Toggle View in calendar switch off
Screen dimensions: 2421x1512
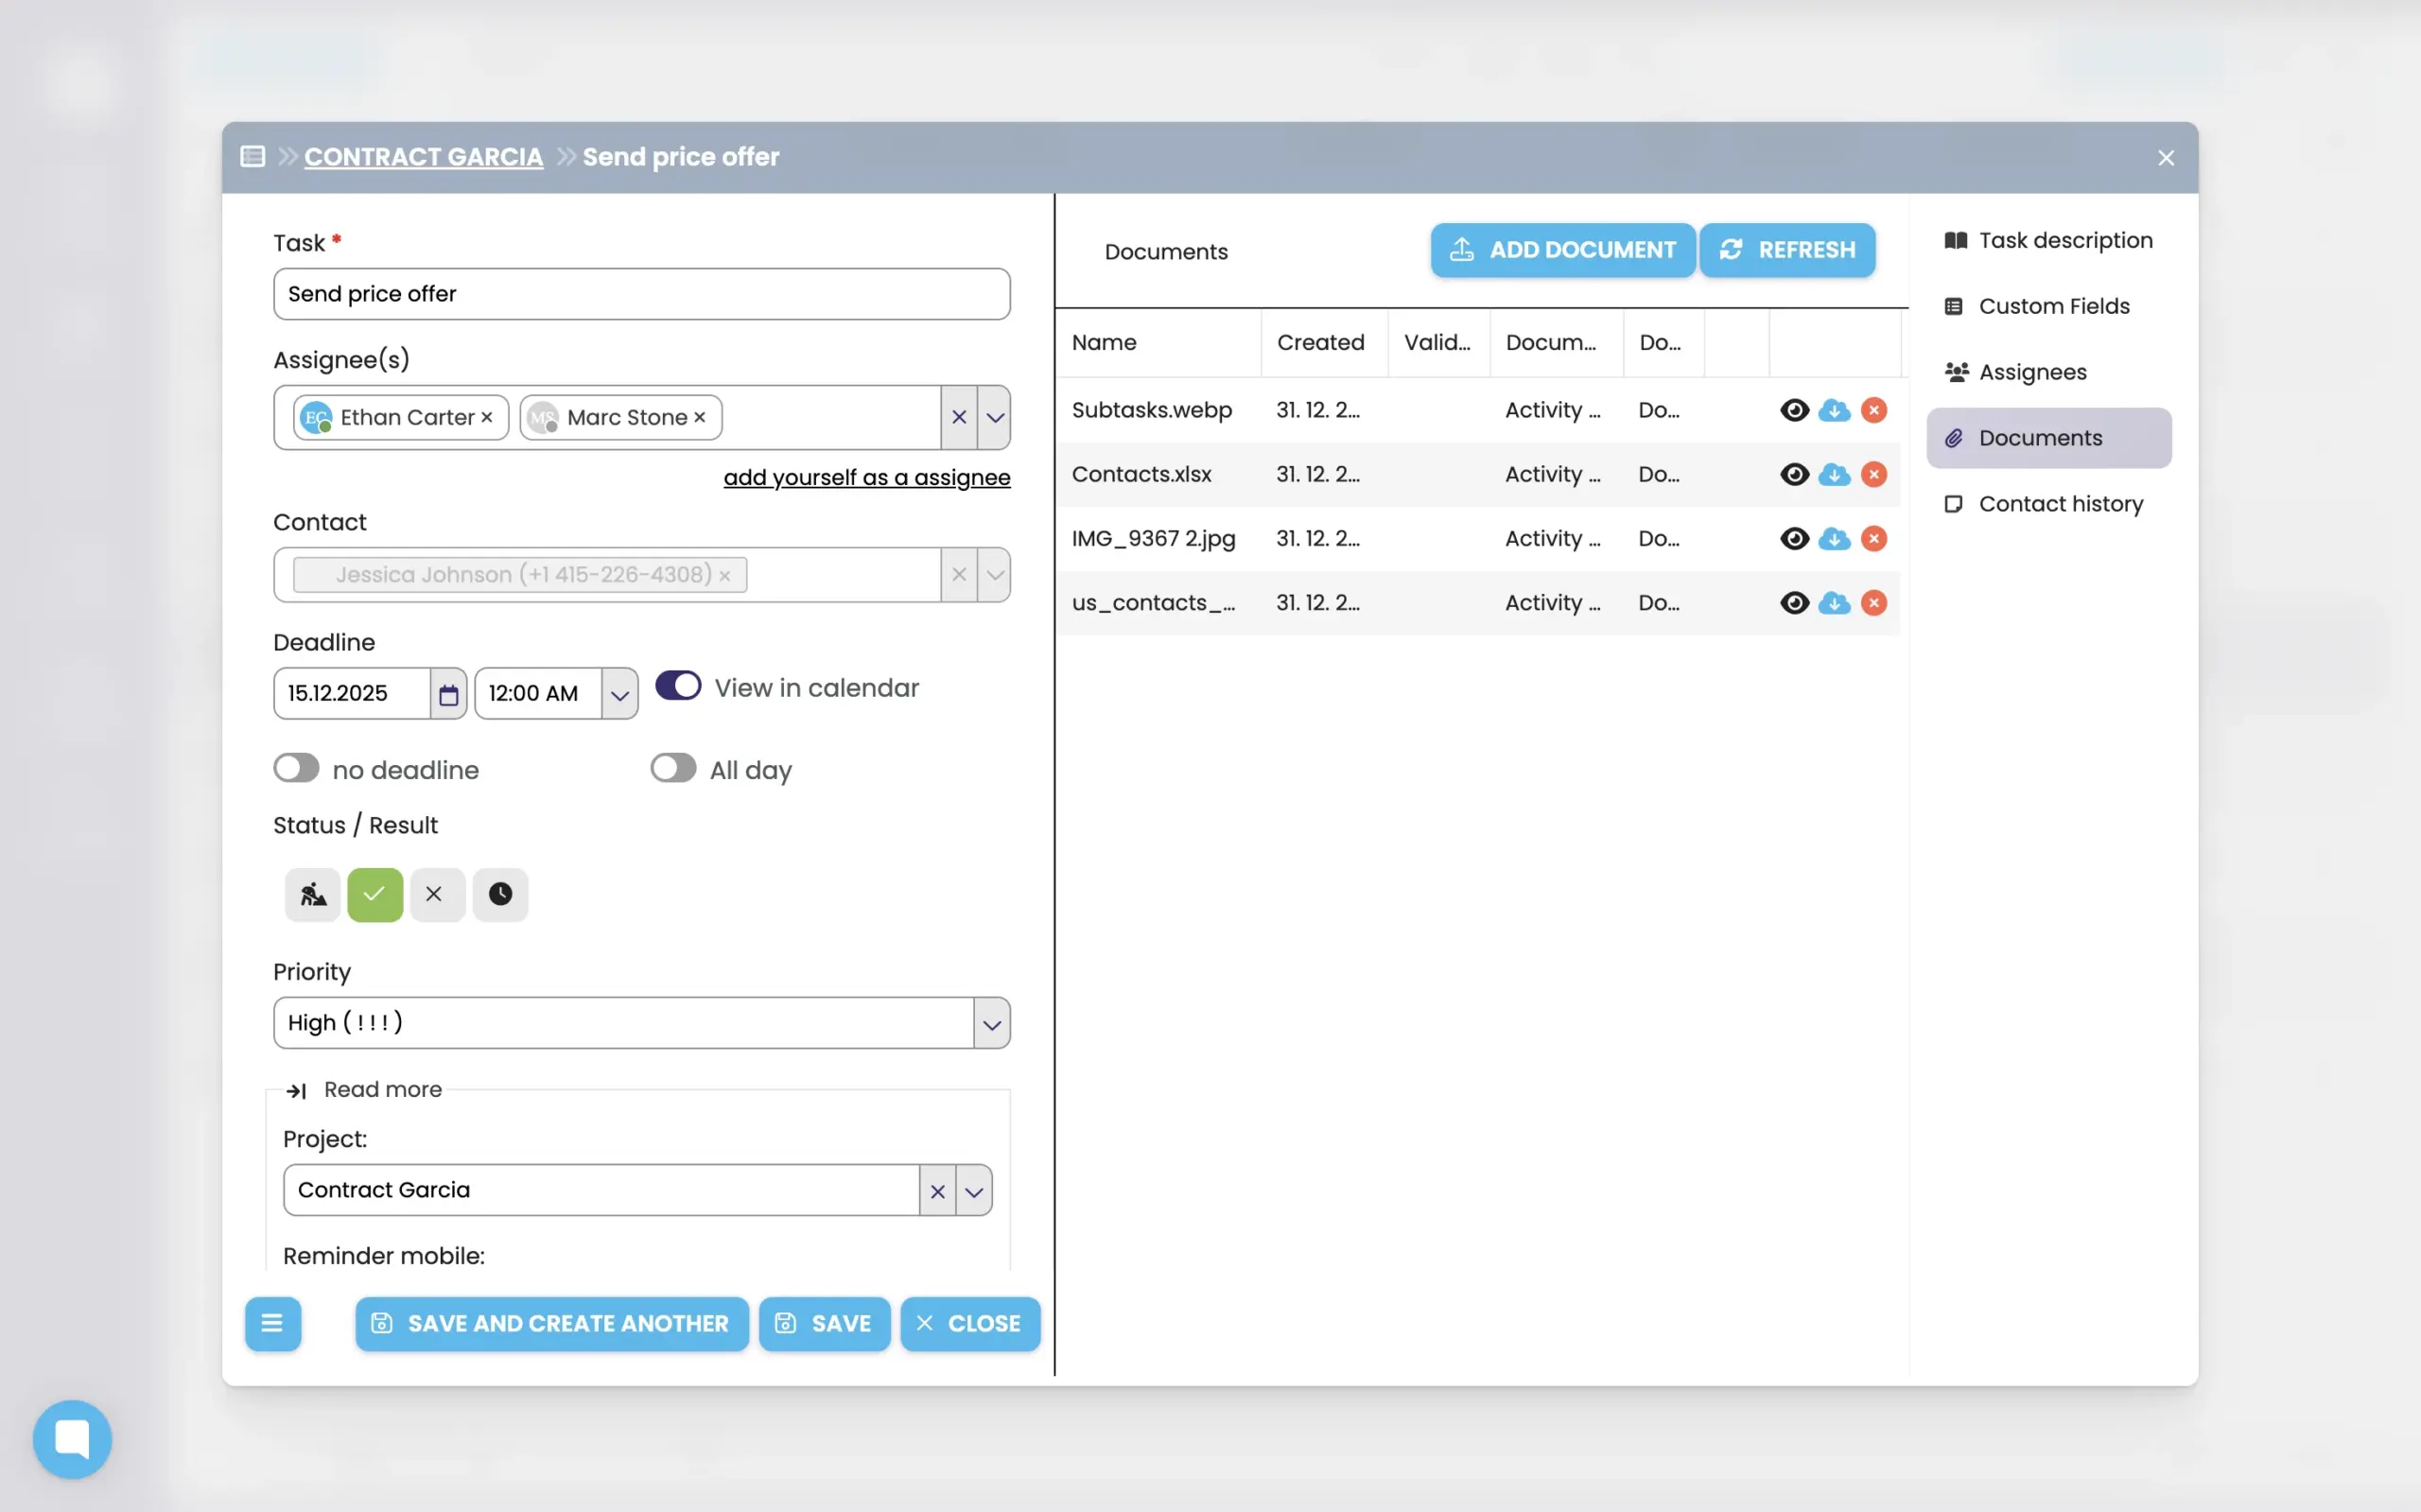click(678, 687)
